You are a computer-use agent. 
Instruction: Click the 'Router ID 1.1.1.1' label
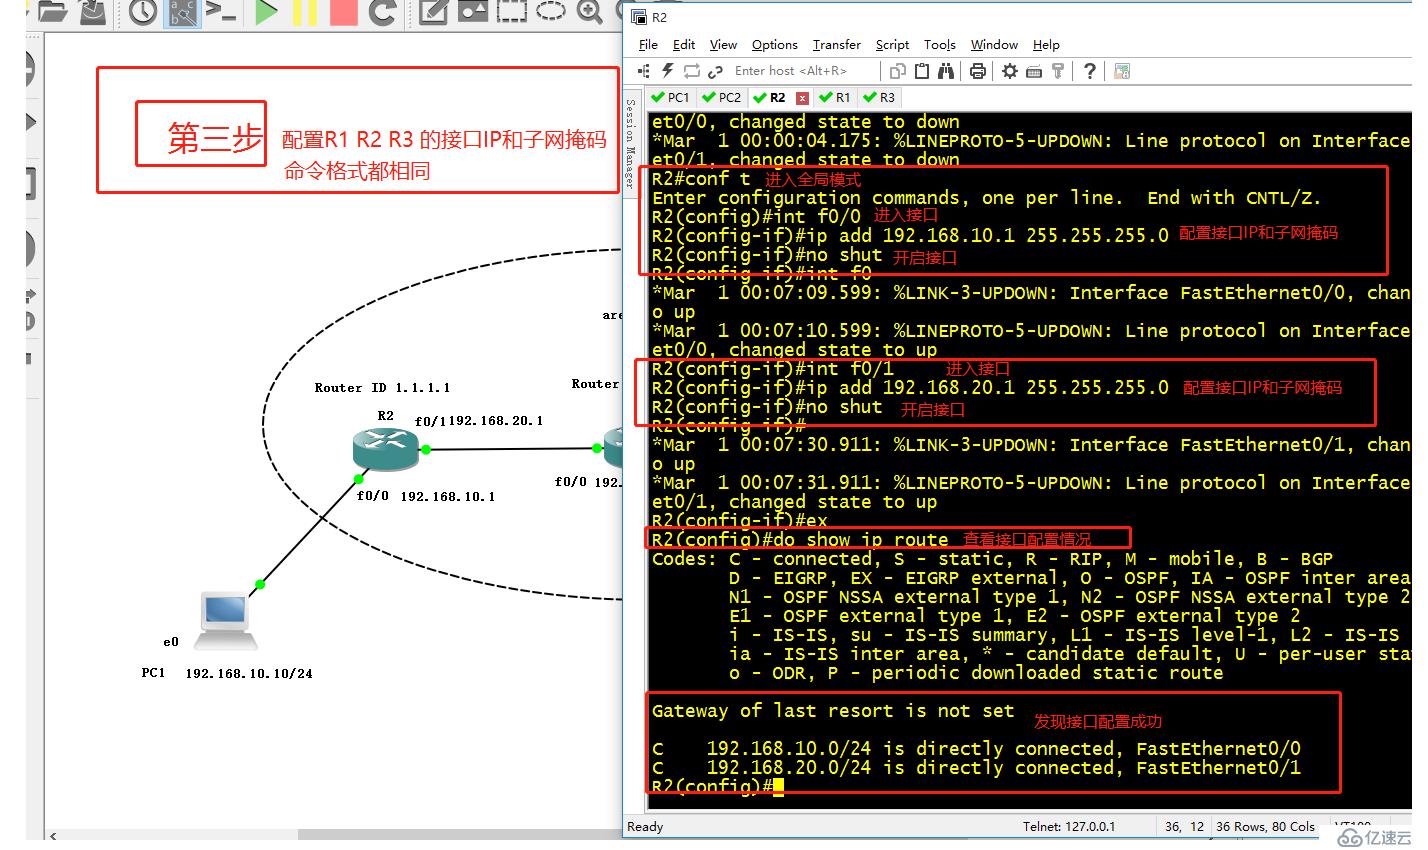click(382, 388)
